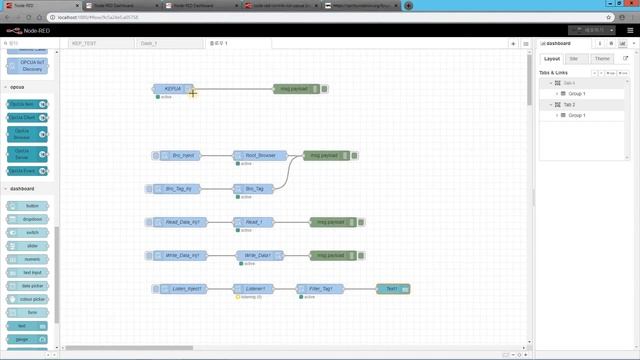The width and height of the screenshot is (640, 360).
Task: Add a new dashboard link button
Action: click(x=623, y=73)
